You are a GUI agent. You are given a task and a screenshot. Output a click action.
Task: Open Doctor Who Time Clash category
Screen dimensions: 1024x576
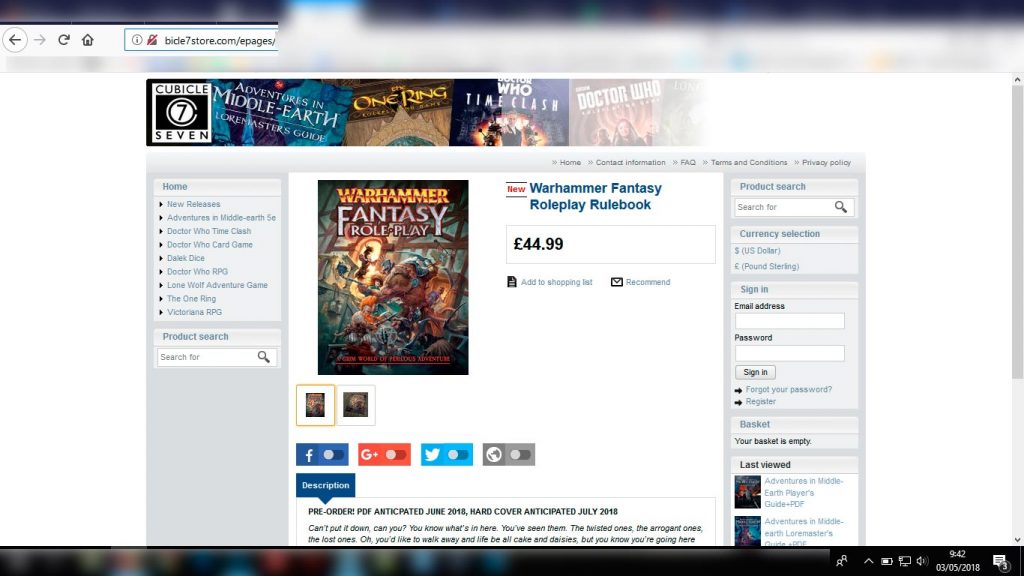(x=209, y=231)
